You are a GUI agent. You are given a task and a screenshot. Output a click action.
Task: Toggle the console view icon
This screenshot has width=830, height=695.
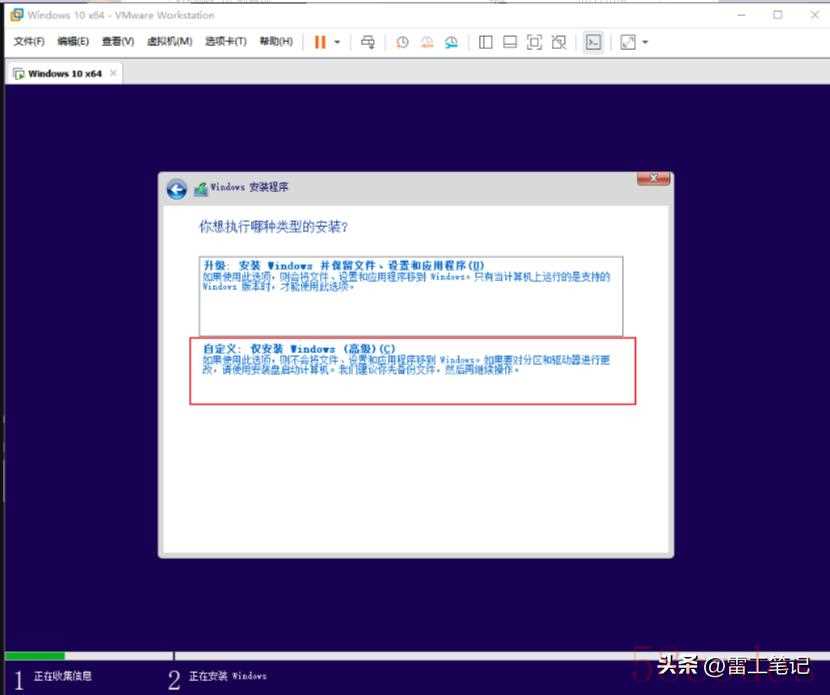point(593,42)
